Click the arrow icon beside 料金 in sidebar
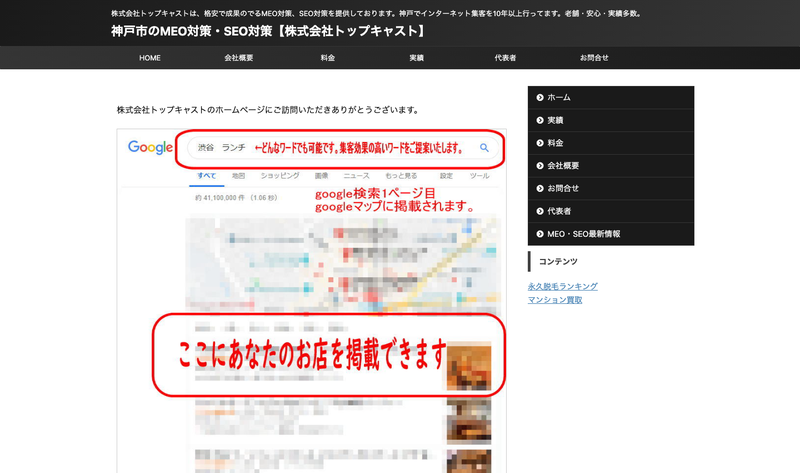This screenshot has height=473, width=800. point(540,143)
